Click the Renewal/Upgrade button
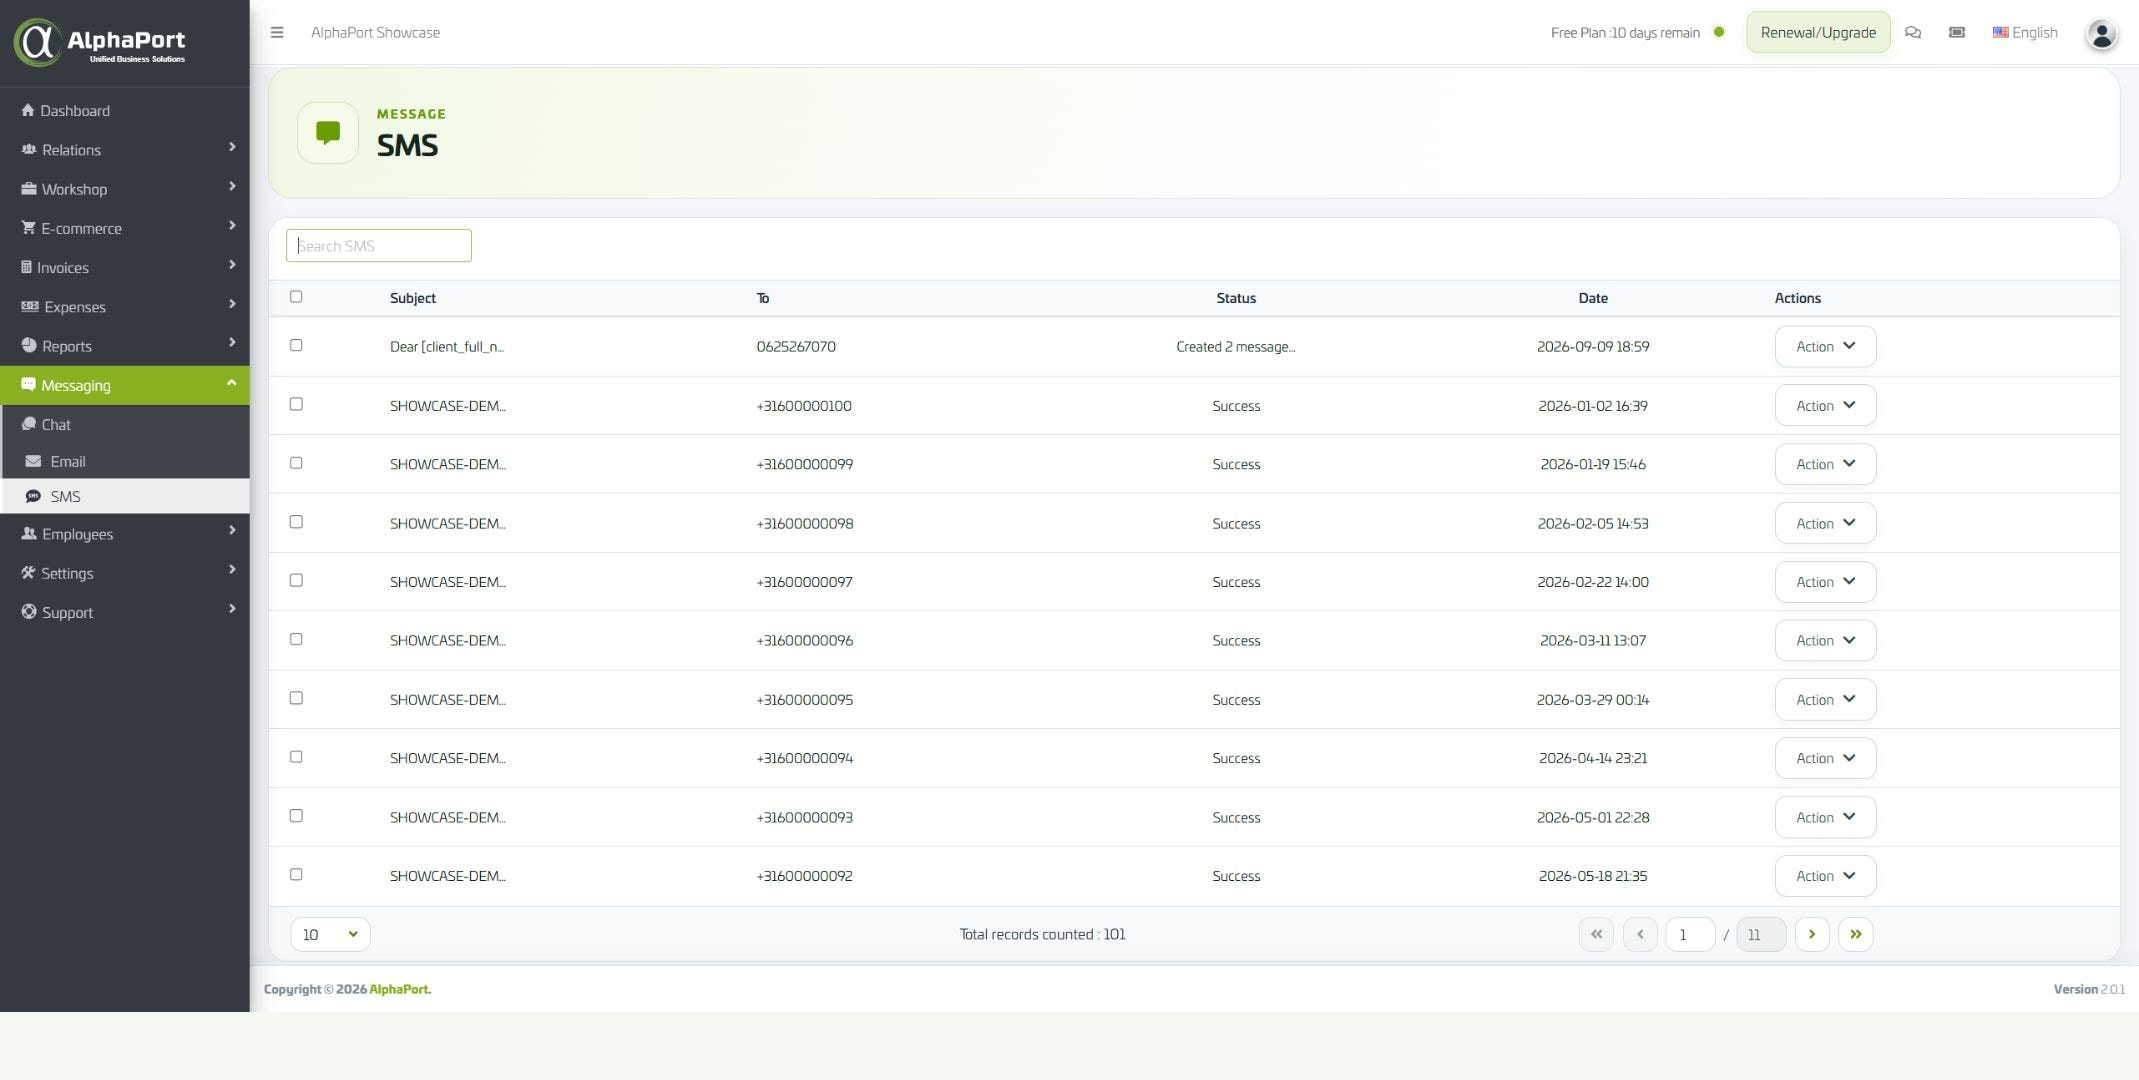Image resolution: width=2139 pixels, height=1080 pixels. 1818,32
